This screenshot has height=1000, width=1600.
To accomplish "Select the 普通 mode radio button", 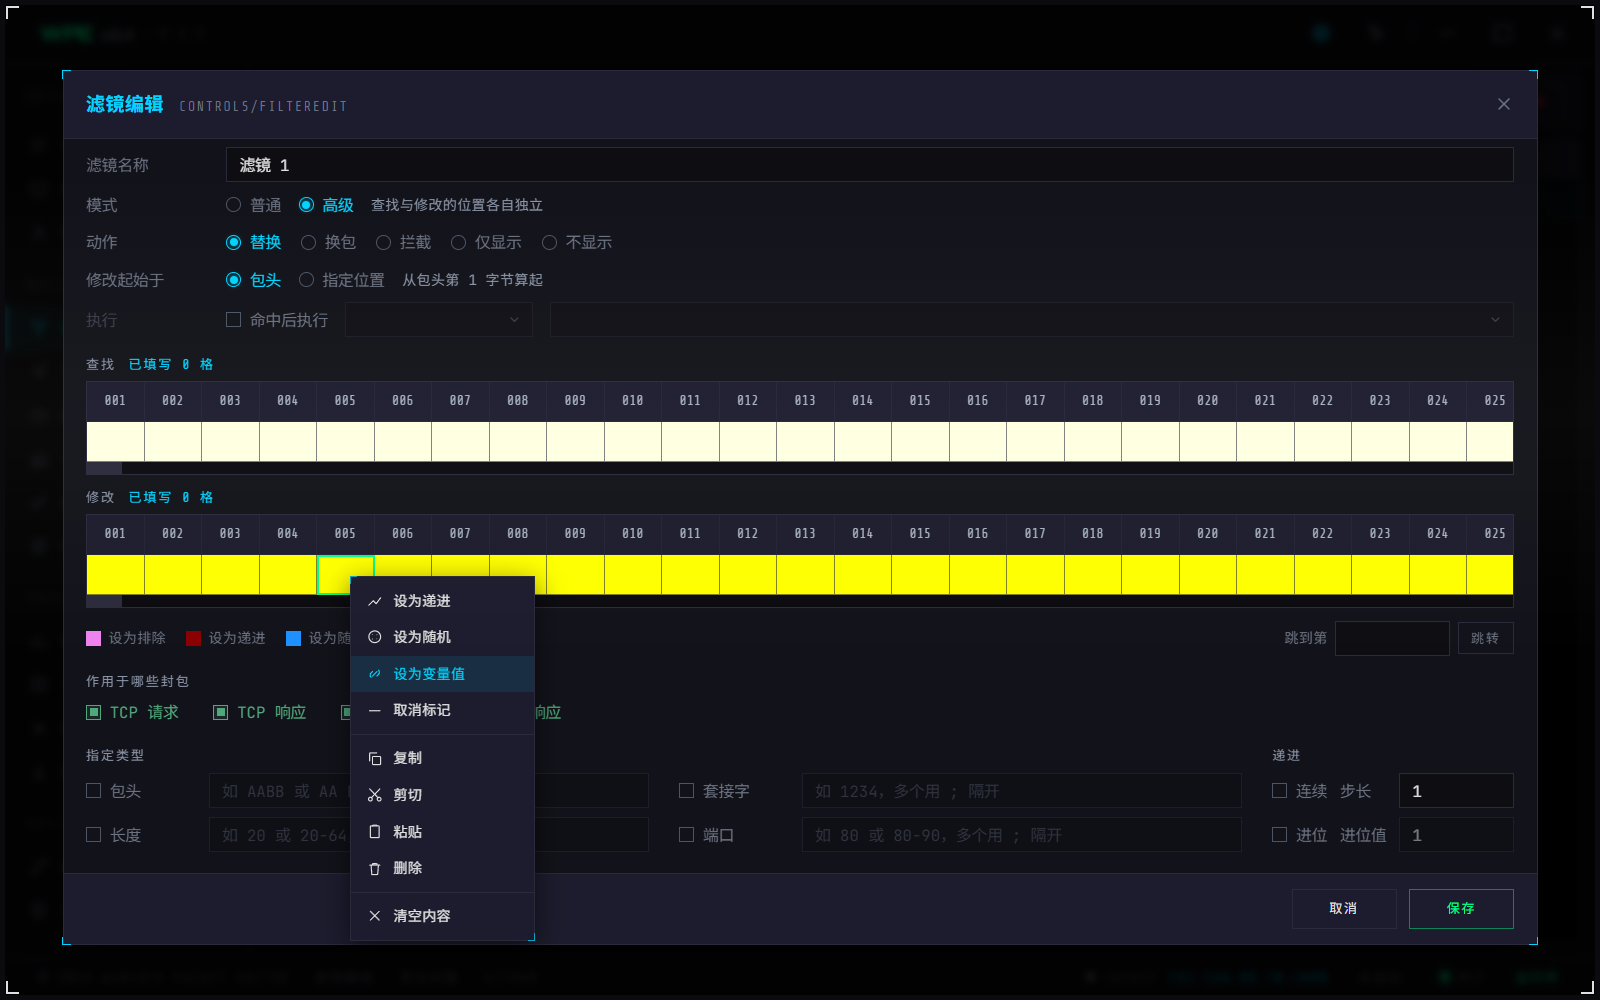I will [x=234, y=205].
